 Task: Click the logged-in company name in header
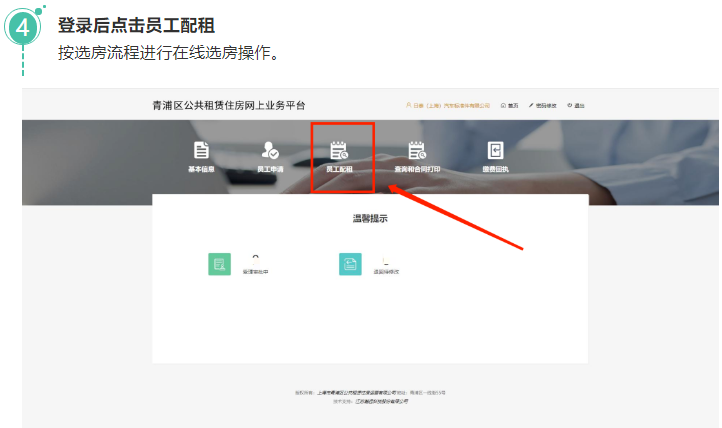click(x=450, y=105)
